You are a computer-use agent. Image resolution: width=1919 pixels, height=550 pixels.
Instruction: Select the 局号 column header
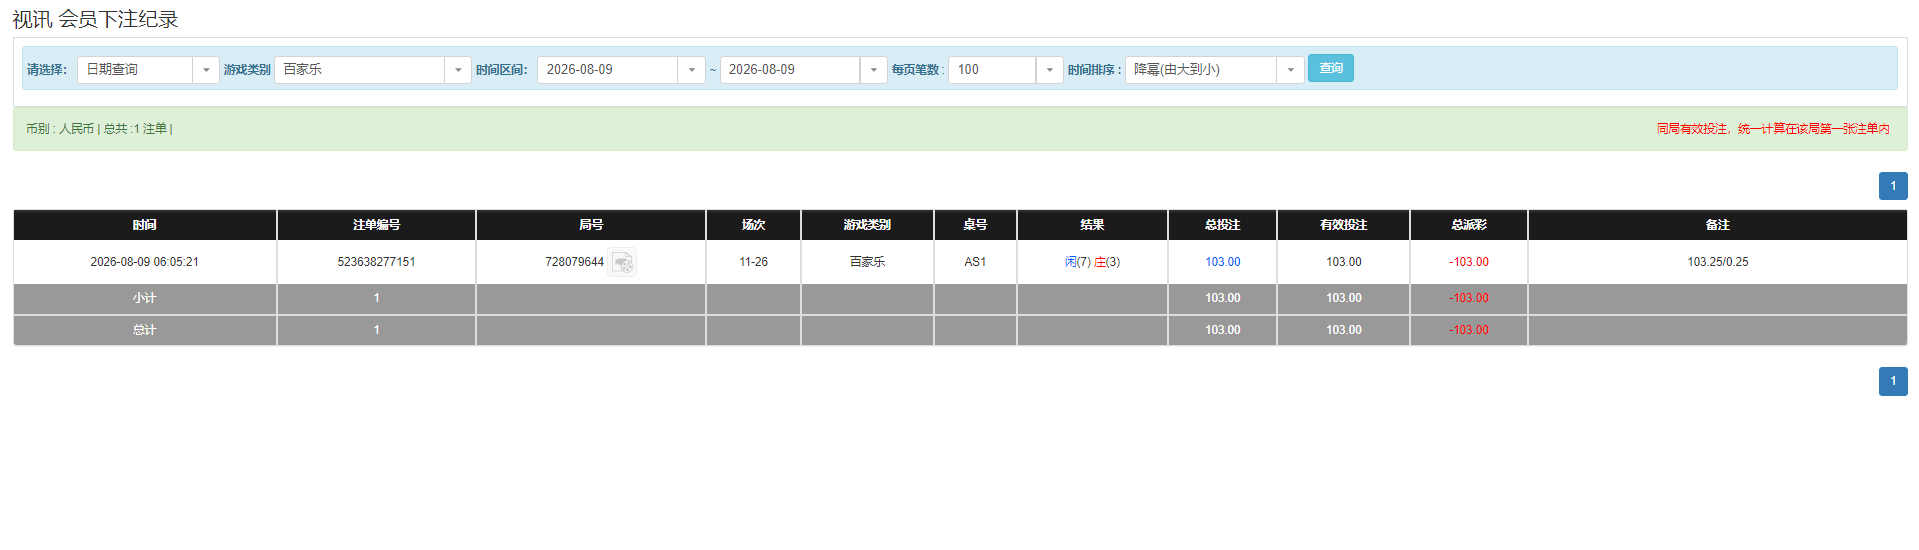click(591, 225)
